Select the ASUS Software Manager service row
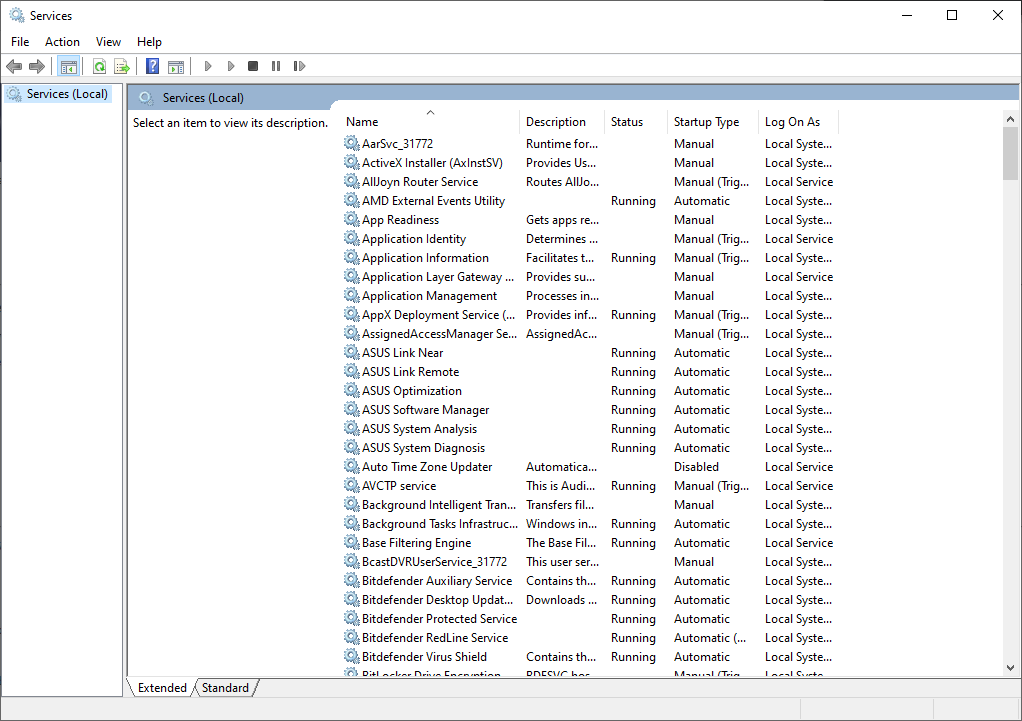 [x=425, y=410]
